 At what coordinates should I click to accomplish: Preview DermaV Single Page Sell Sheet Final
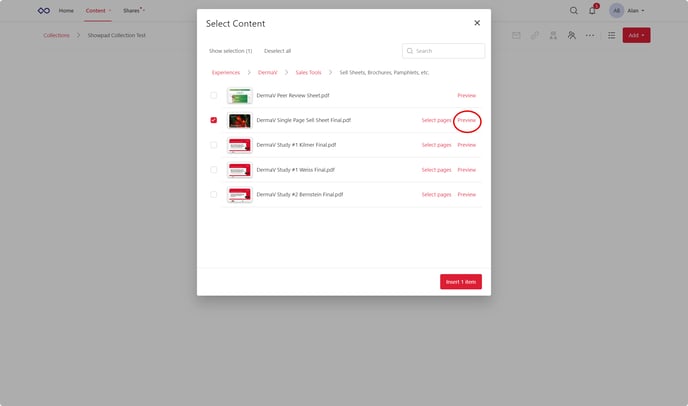tap(466, 120)
